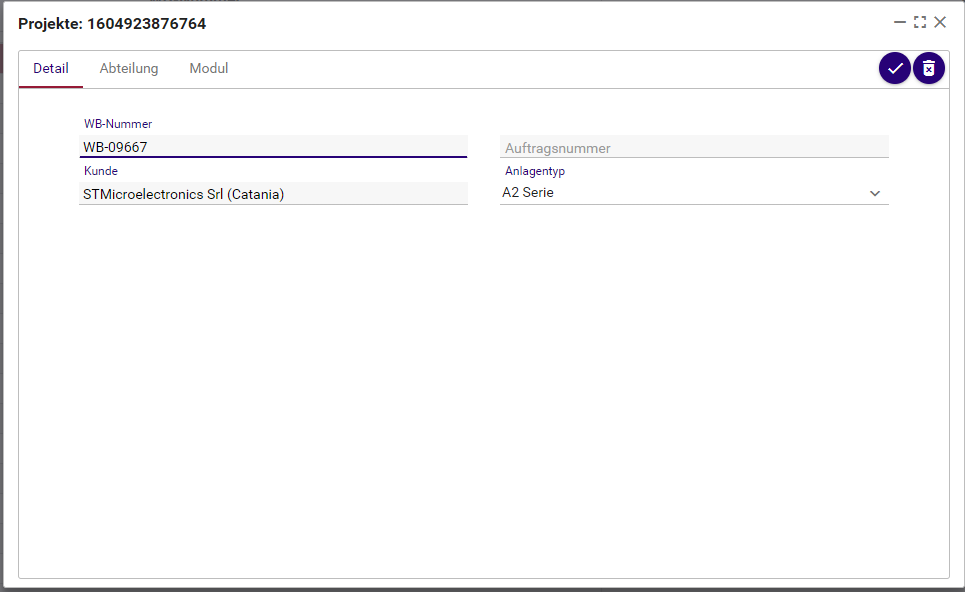Screen dimensions: 965x592
Task: Confirm changes with the checkmark button
Action: (x=894, y=68)
